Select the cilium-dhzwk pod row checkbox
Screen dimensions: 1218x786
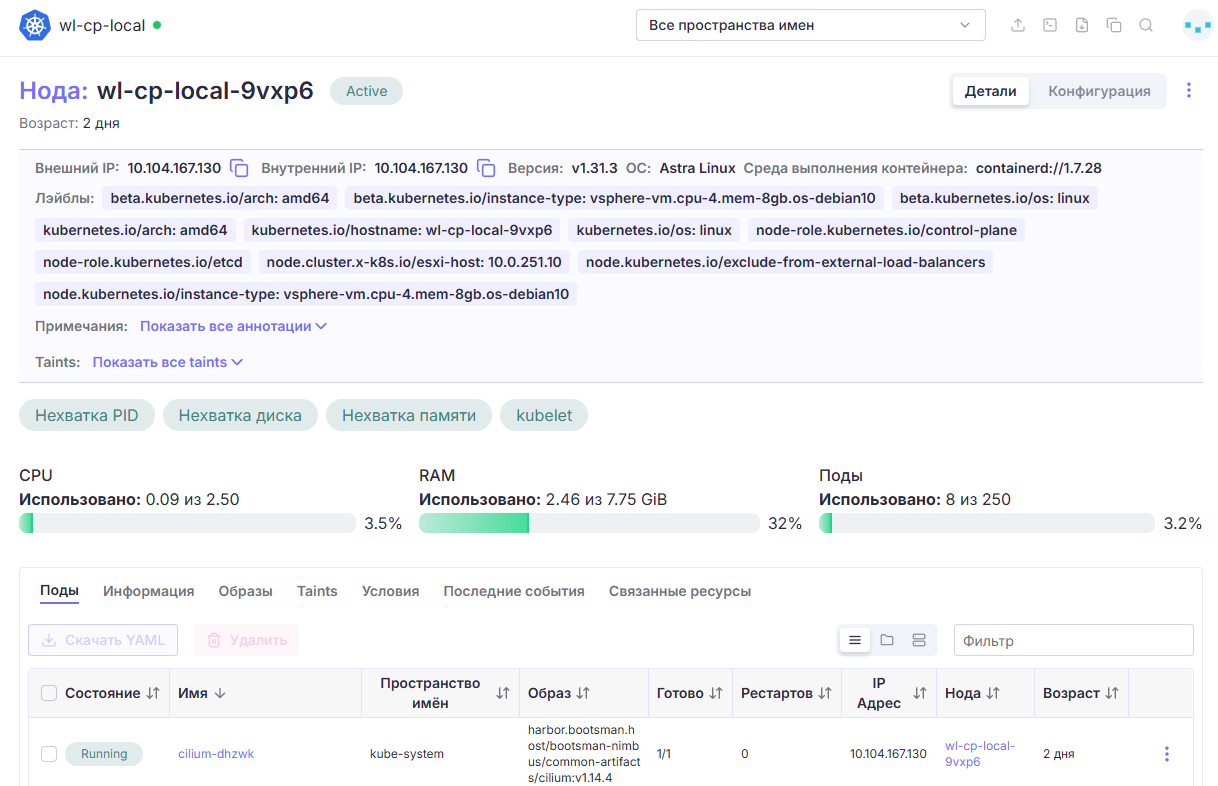[49, 754]
